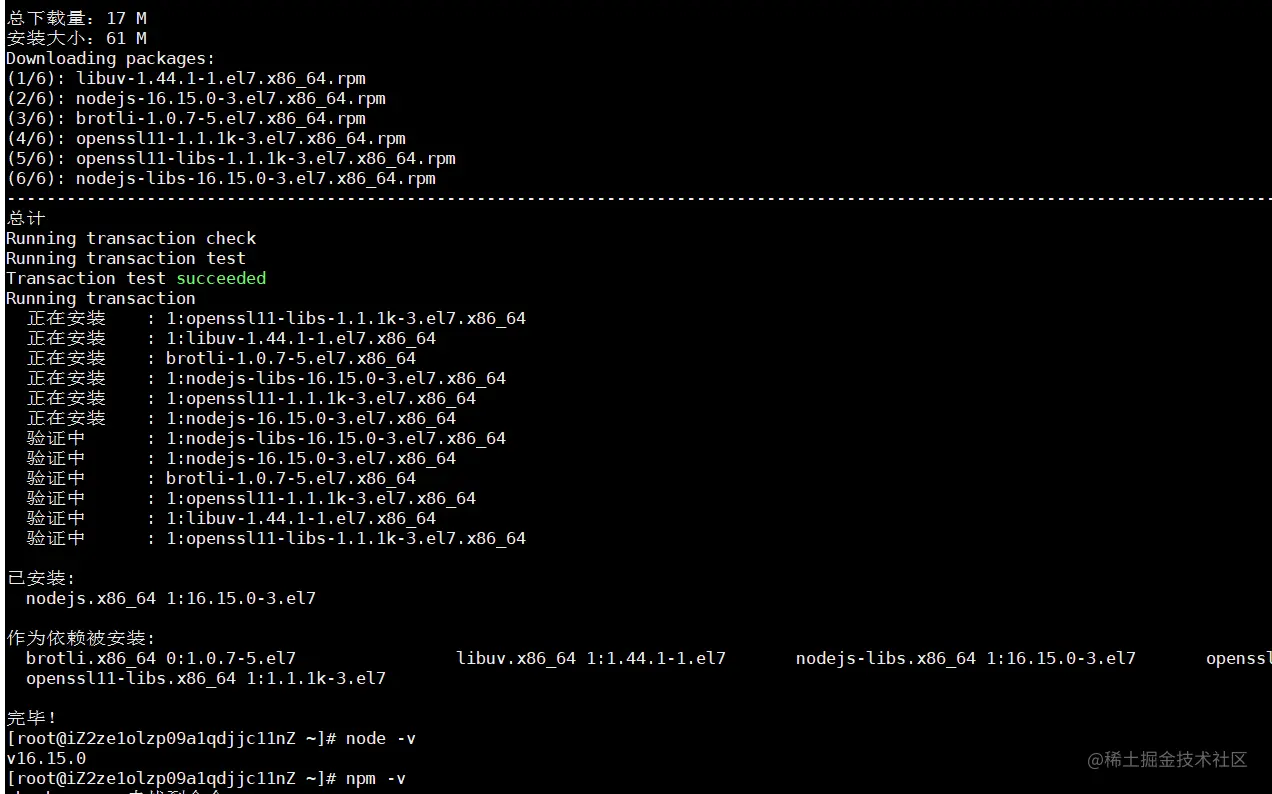The width and height of the screenshot is (1272, 794).
Task: Click the (2/6) nodejs-16.15.0 rpm line
Action: click(195, 98)
